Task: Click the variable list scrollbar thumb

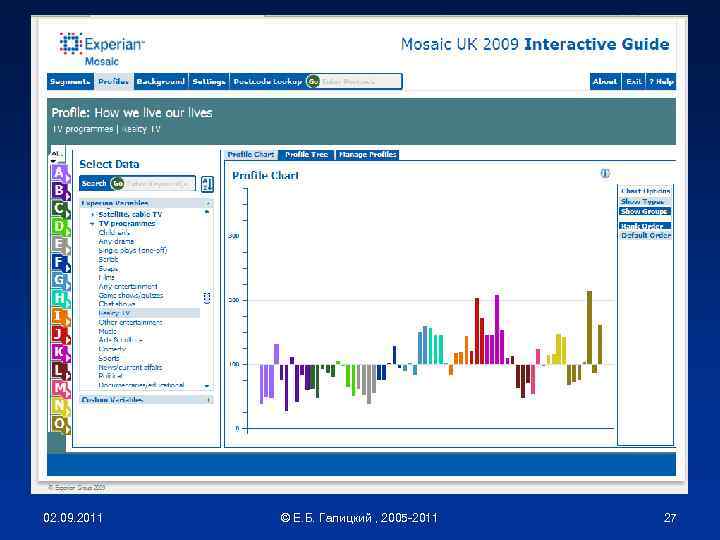Action: (x=207, y=298)
